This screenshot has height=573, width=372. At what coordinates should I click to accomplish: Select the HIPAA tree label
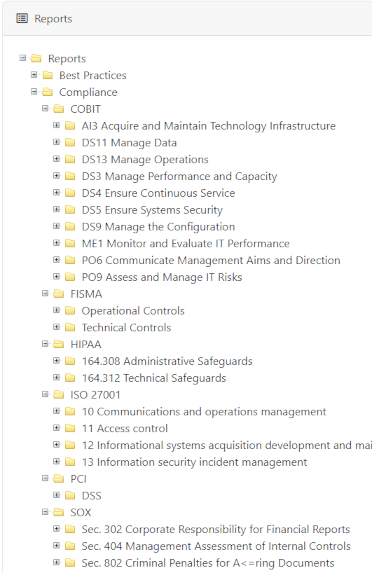coord(86,344)
